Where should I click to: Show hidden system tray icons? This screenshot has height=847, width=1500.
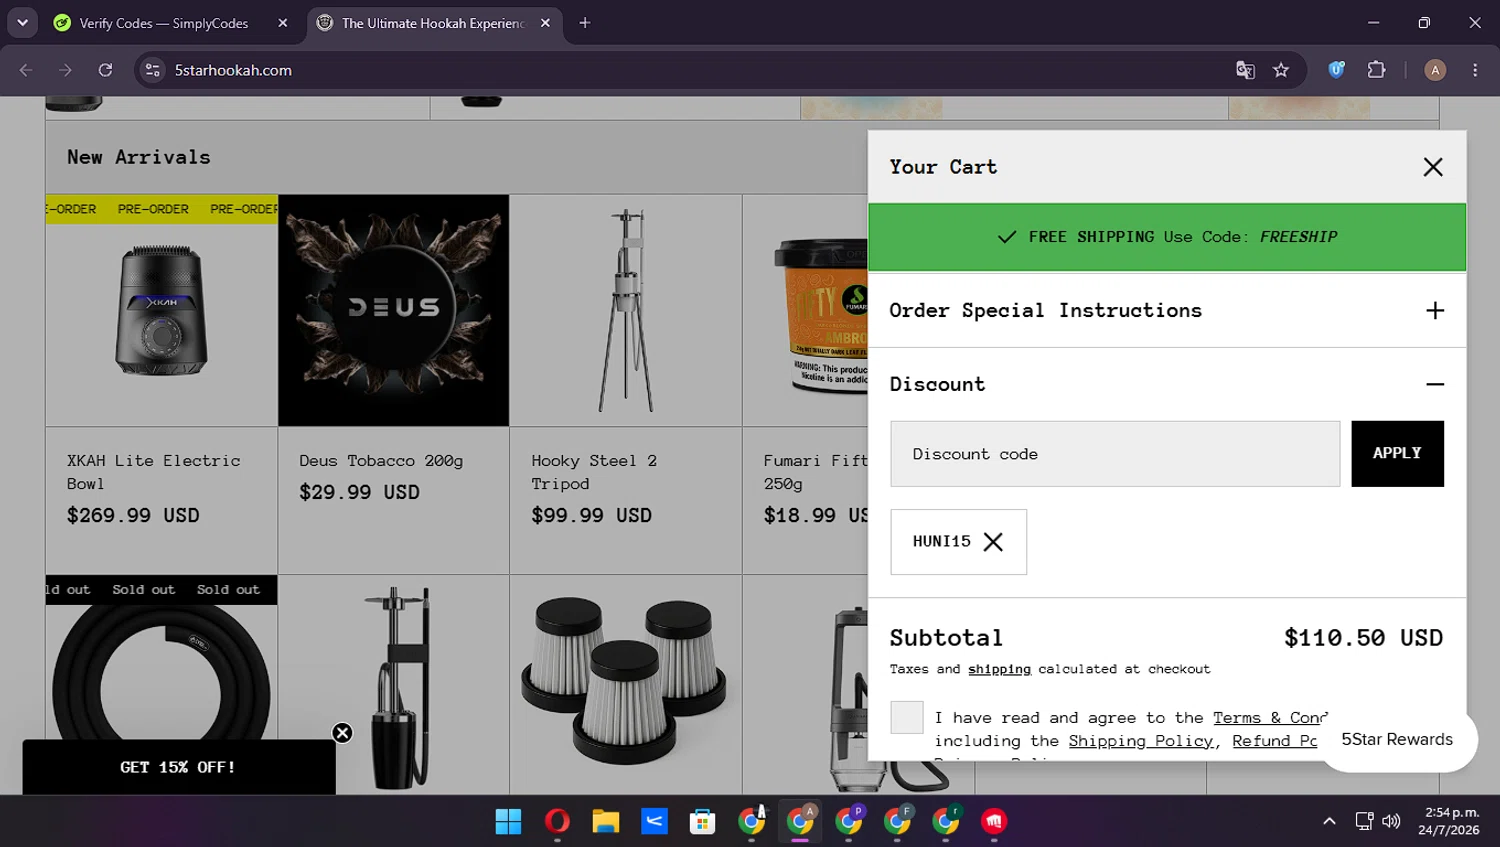[x=1329, y=821]
